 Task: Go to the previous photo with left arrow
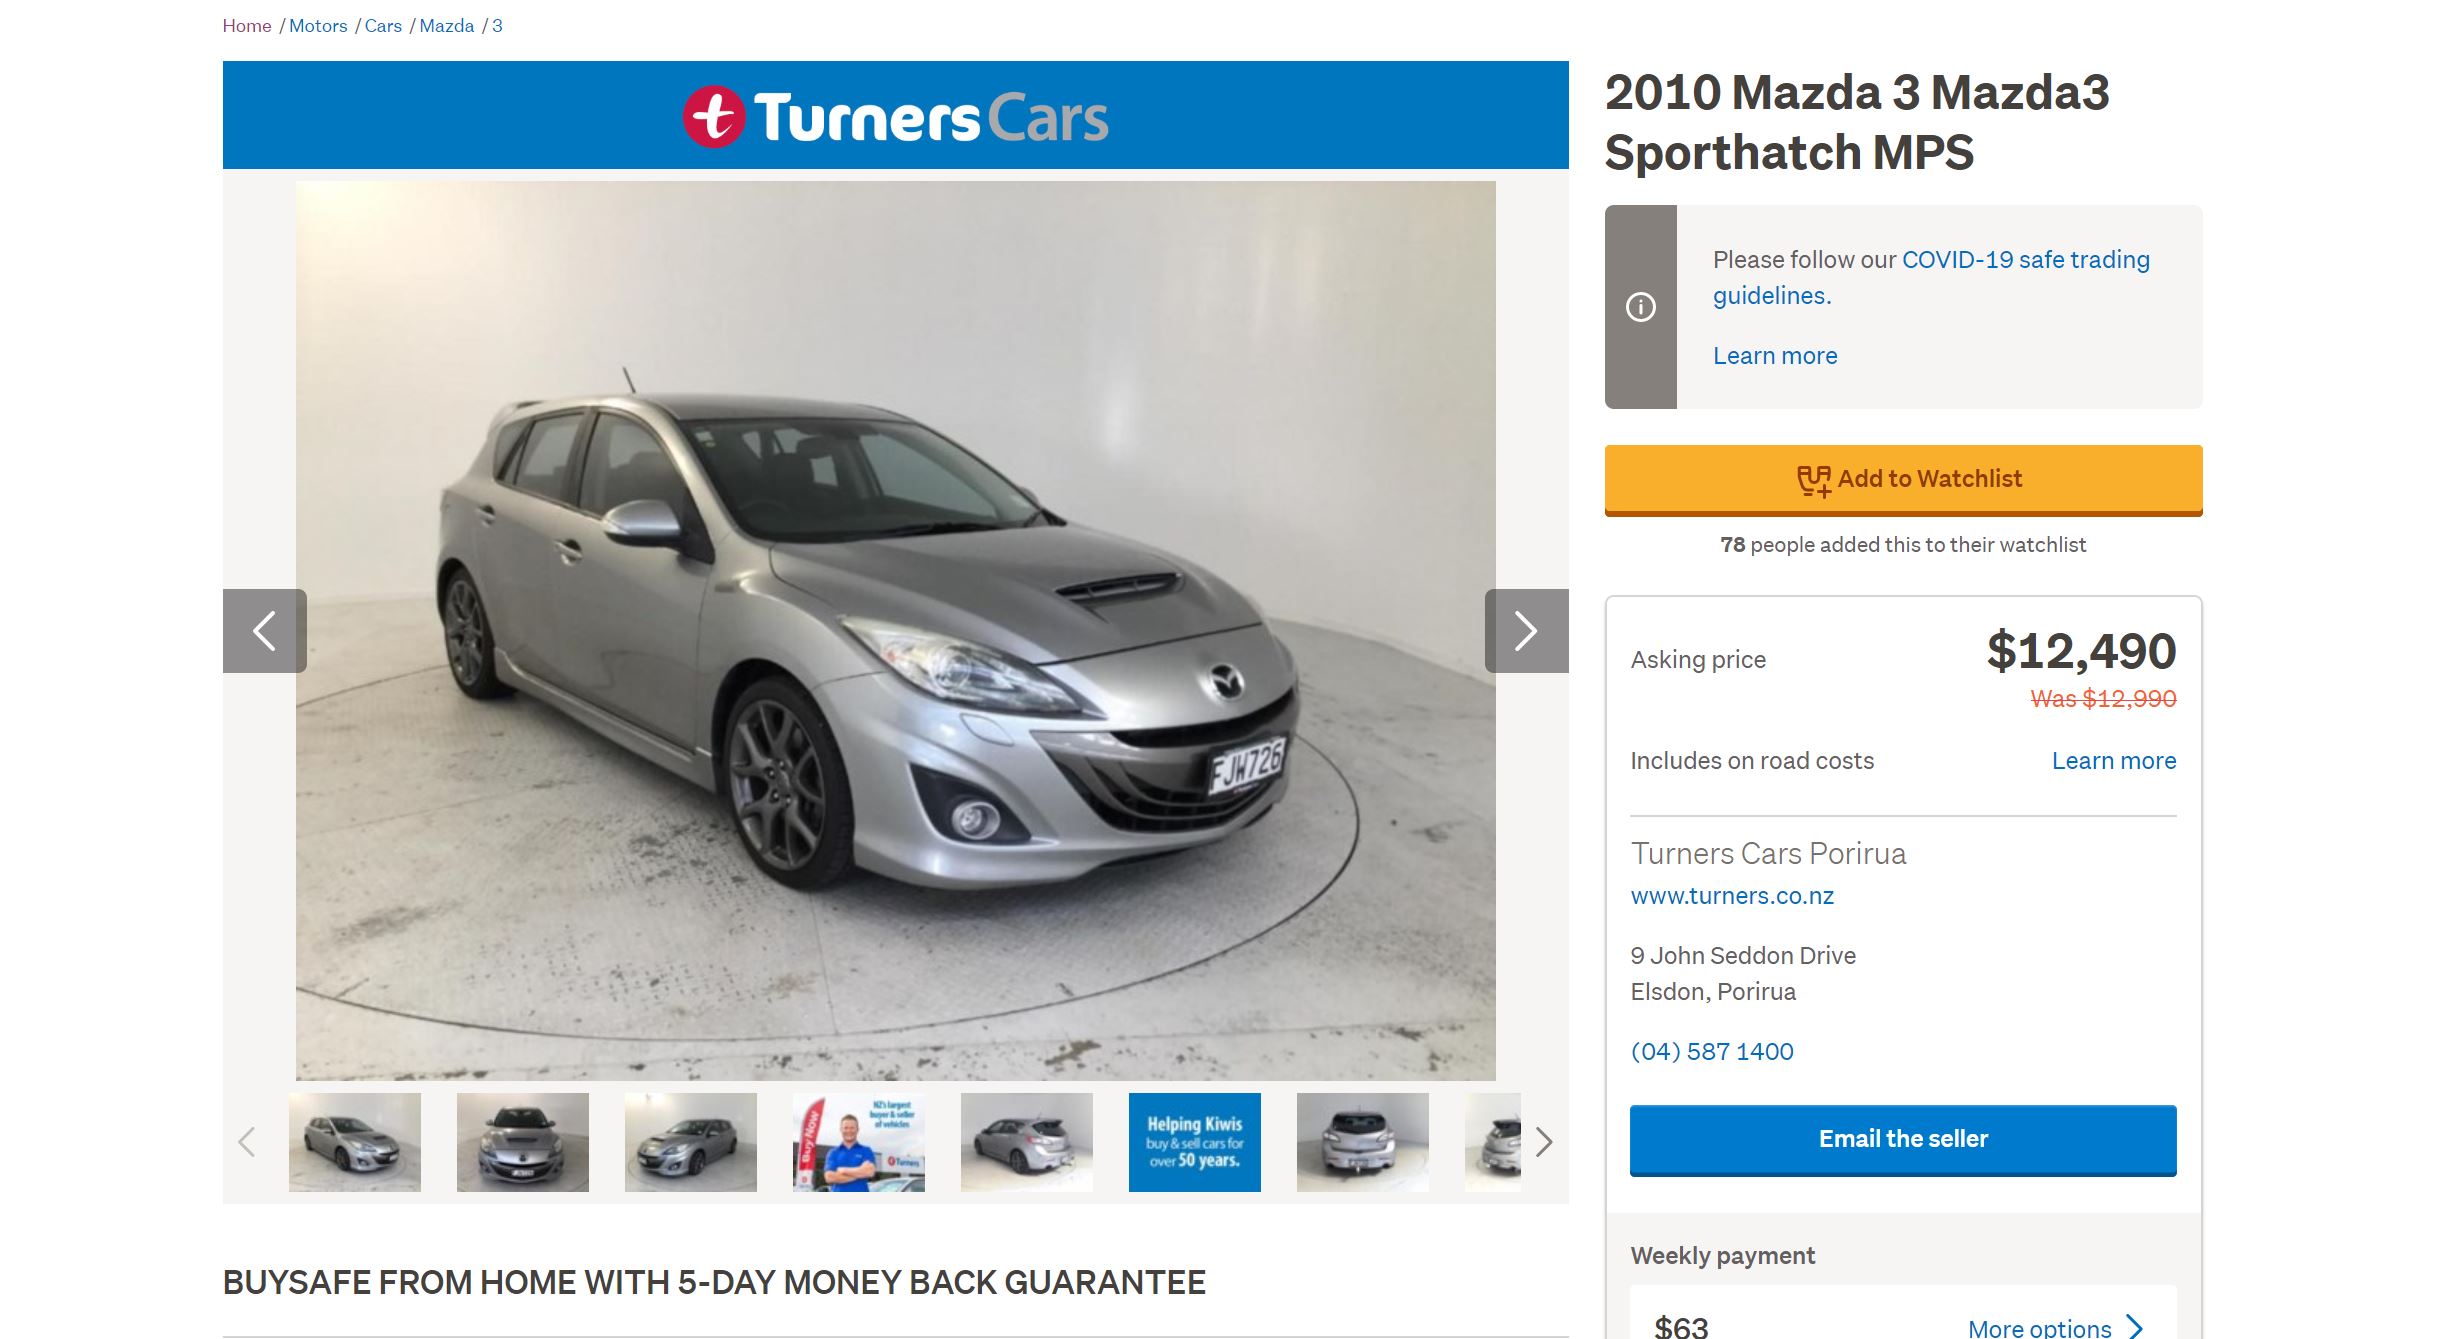pos(264,631)
